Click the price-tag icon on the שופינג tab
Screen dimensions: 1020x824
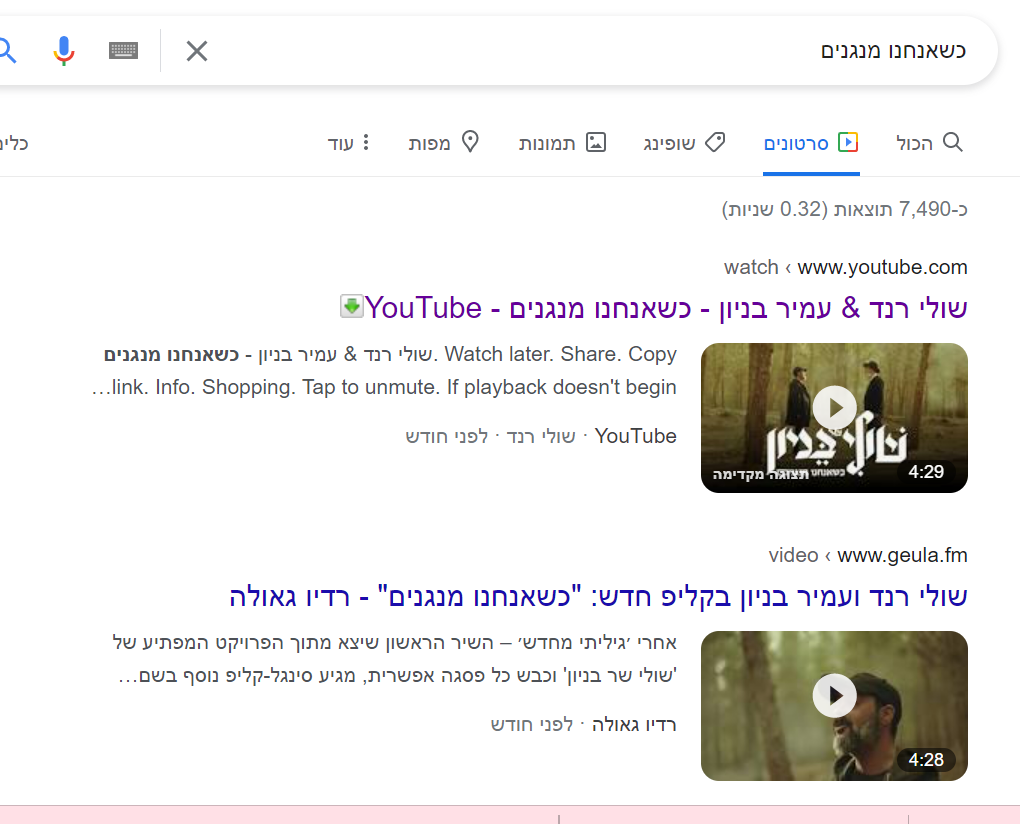[716, 141]
